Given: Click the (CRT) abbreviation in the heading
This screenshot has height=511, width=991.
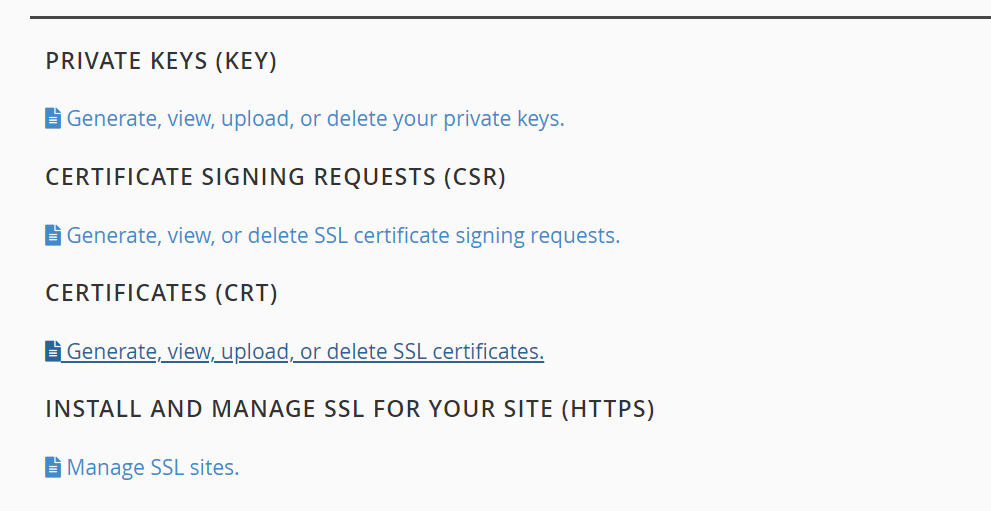Looking at the screenshot, I should click(245, 294).
